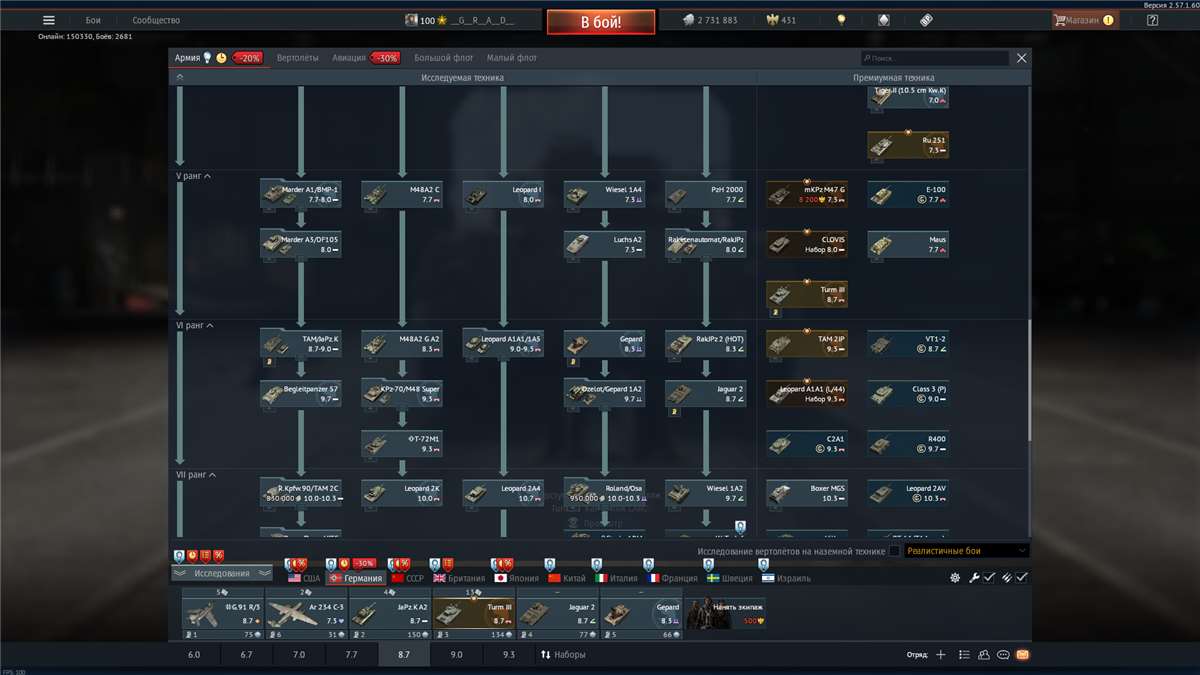This screenshot has height=675, width=1200.
Task: Select the Begleitpanzer 57 vehicle
Action: click(300, 393)
